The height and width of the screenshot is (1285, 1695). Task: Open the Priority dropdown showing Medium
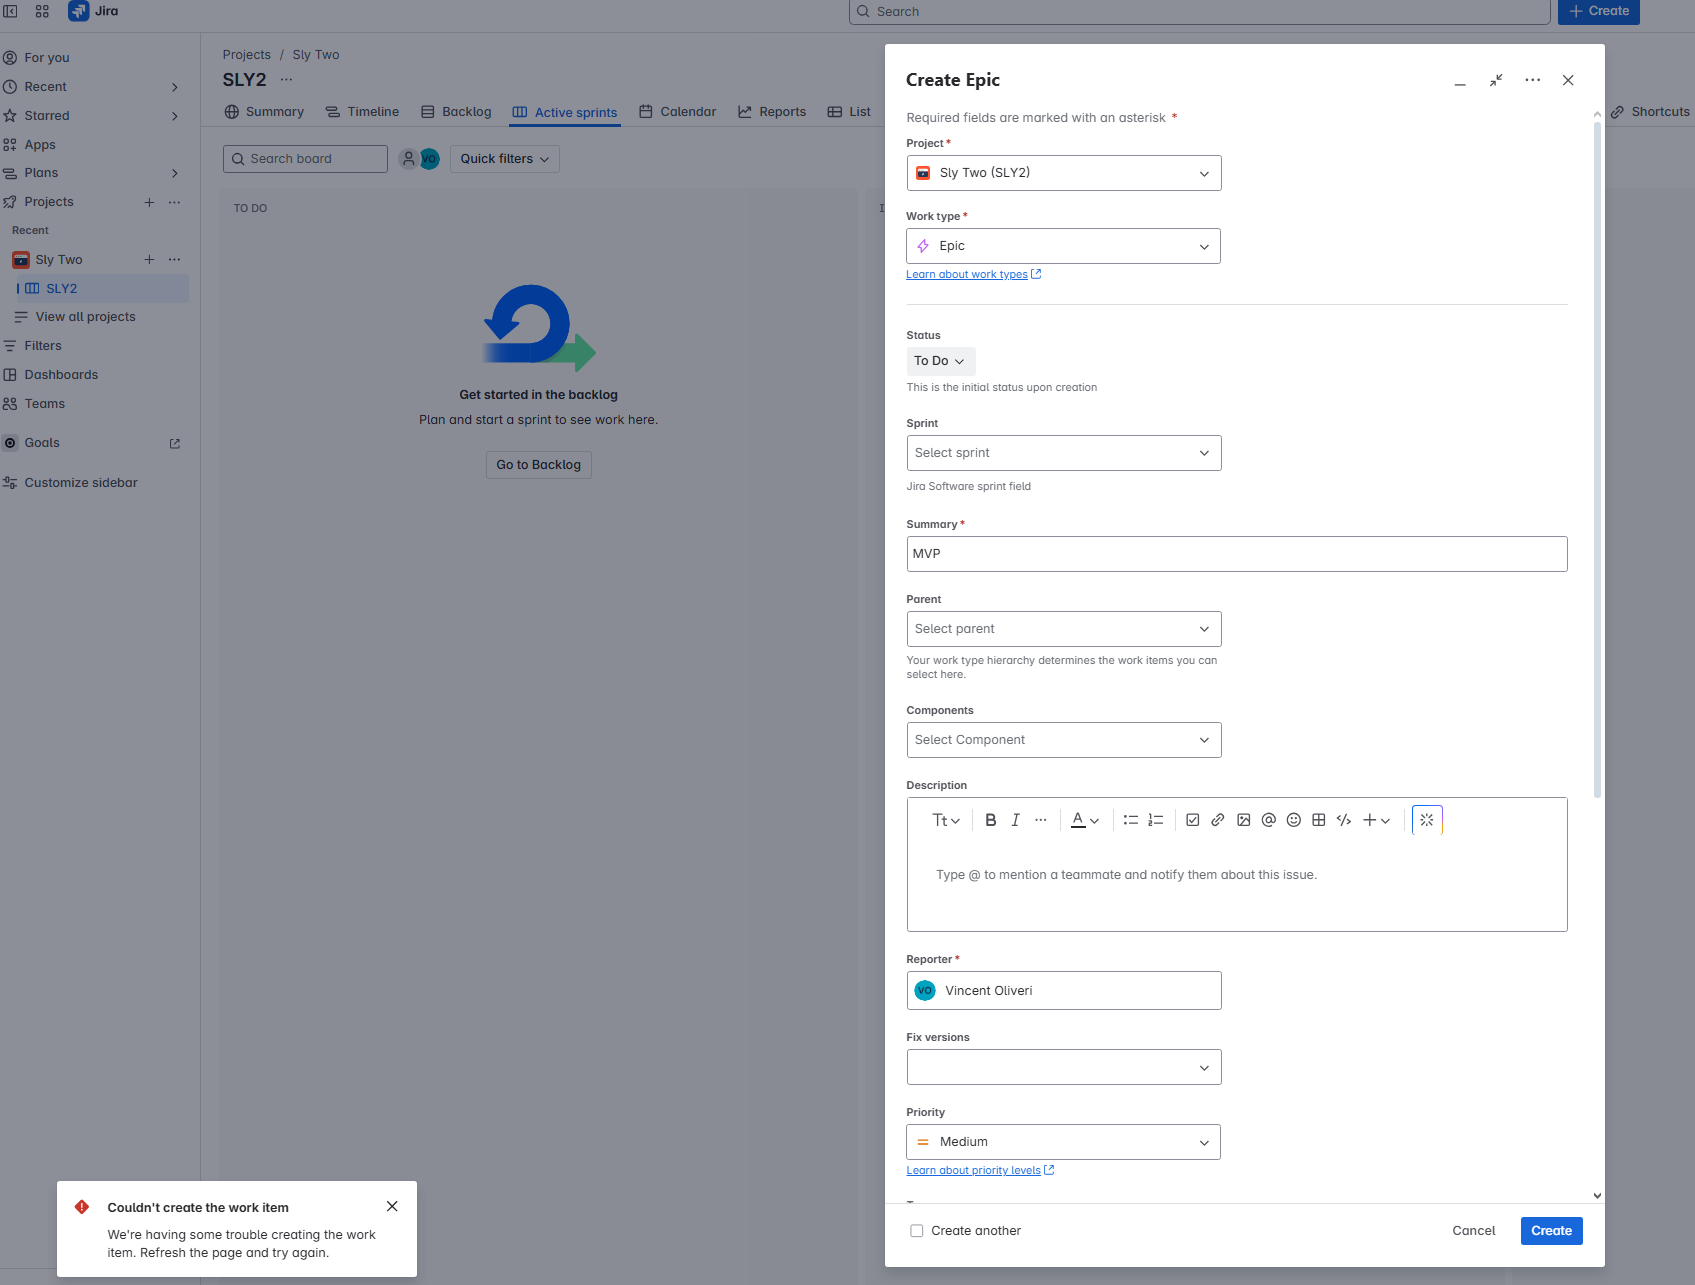(1063, 1141)
